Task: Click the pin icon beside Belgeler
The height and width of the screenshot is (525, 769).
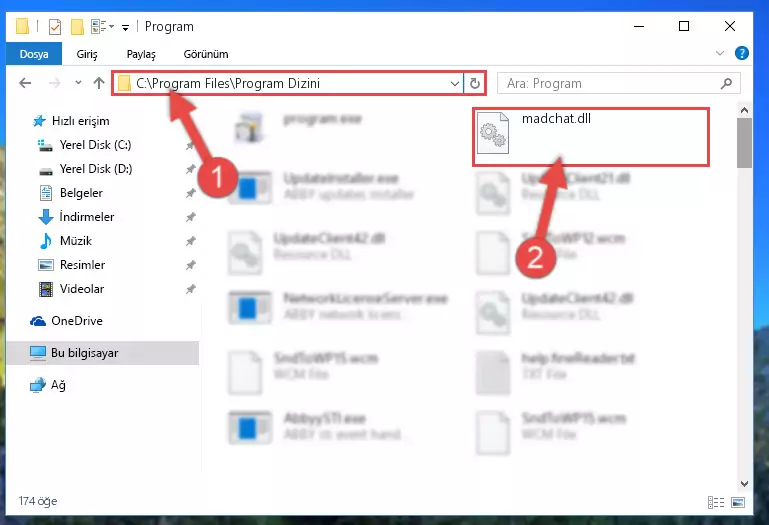Action: [190, 193]
